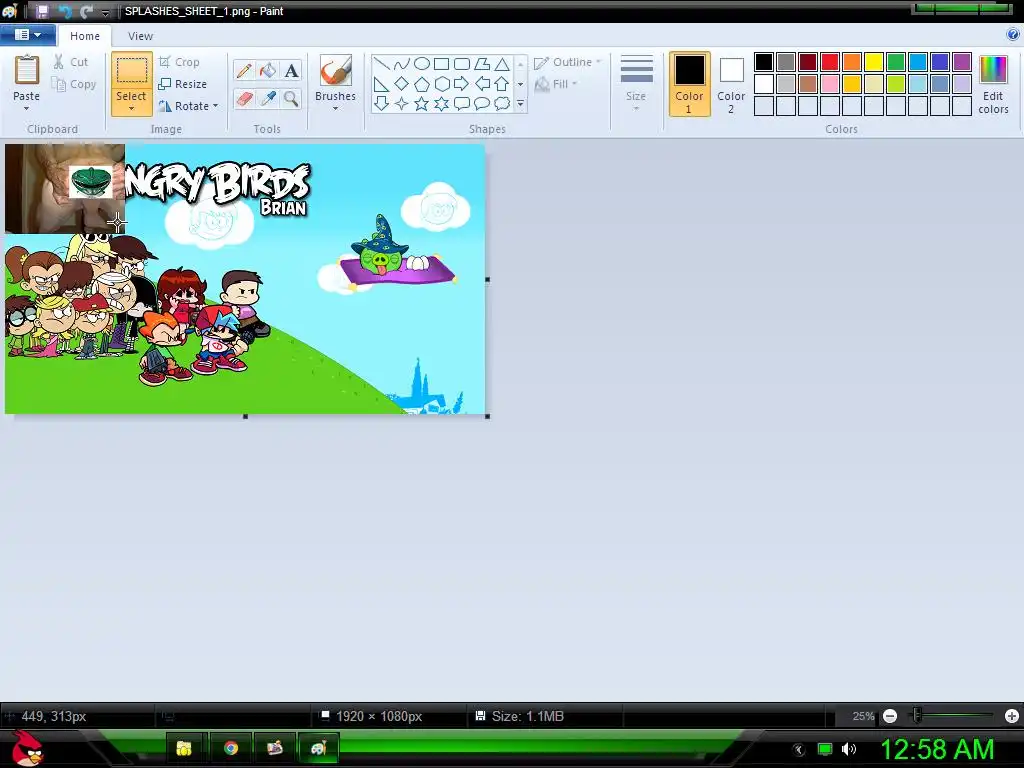Open the line Size dropdown

pos(636,84)
